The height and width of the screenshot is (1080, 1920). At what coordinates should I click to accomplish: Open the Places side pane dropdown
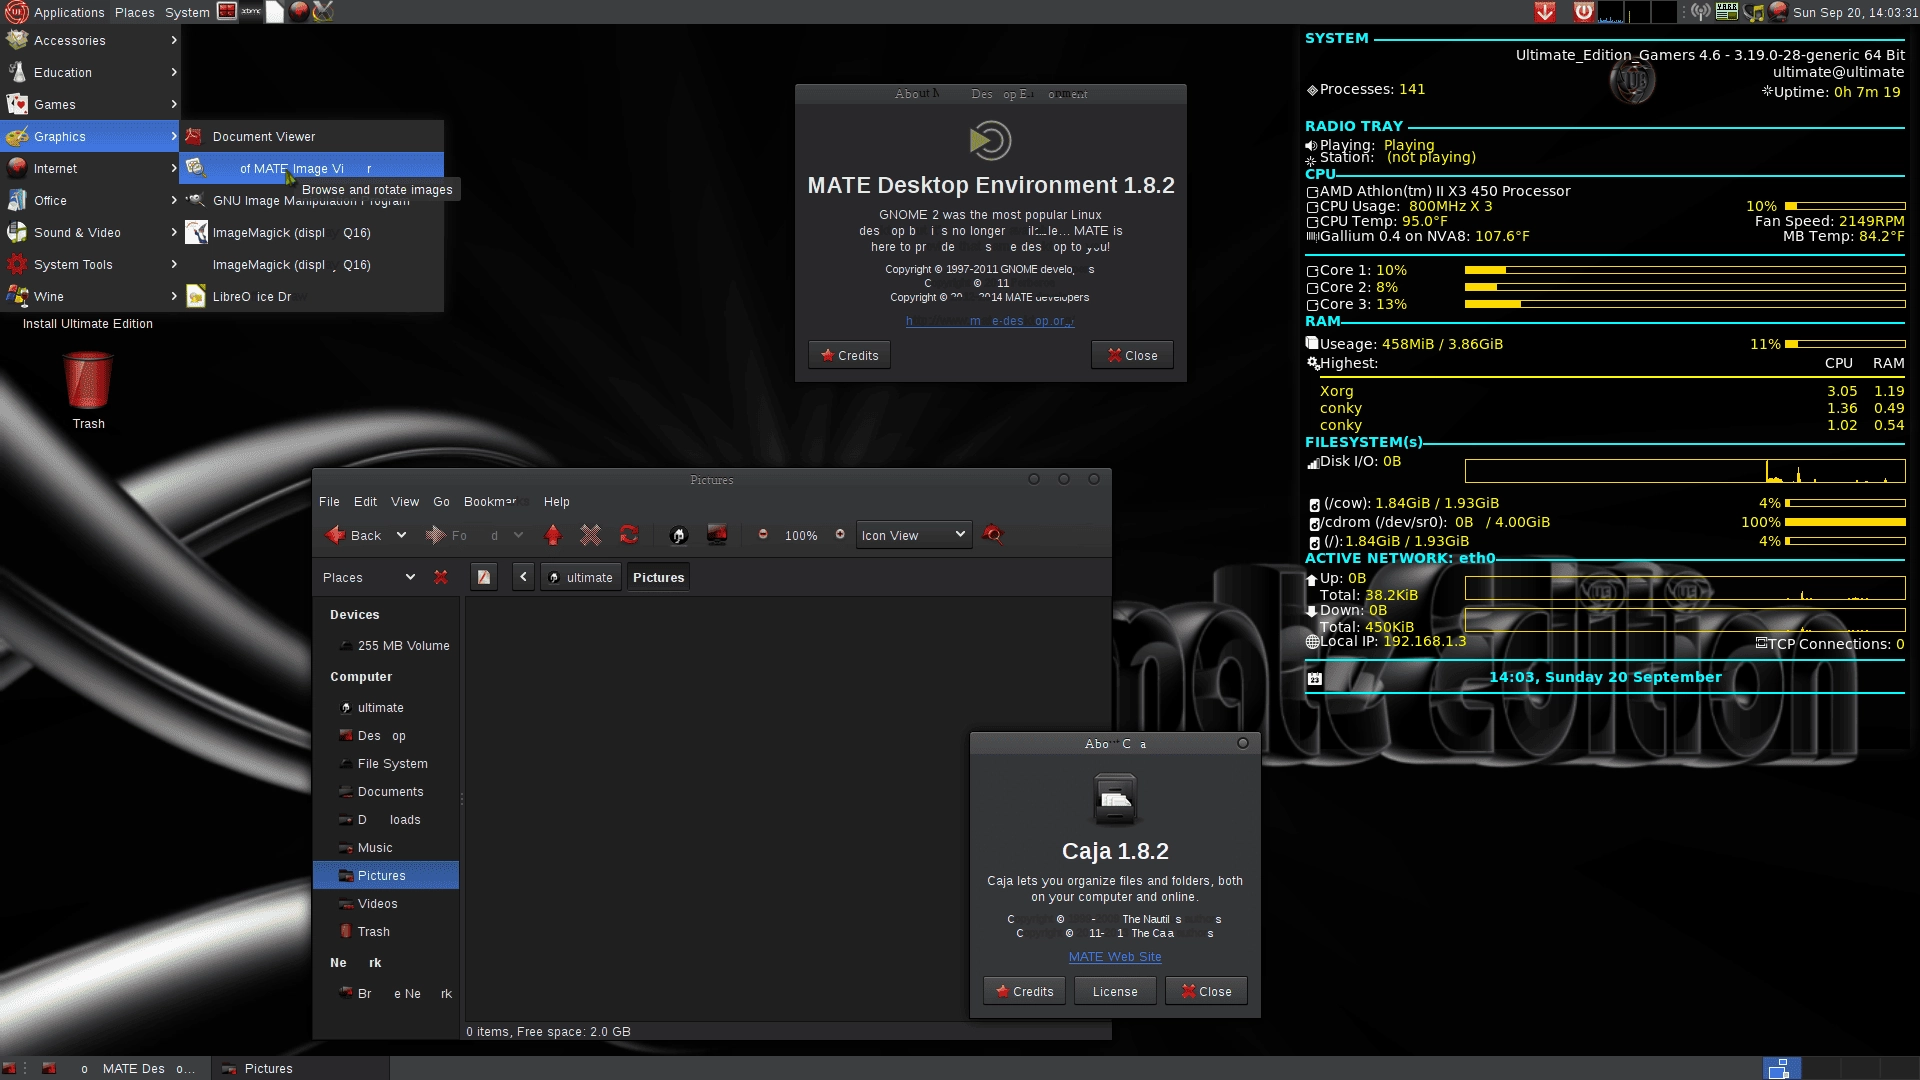368,577
